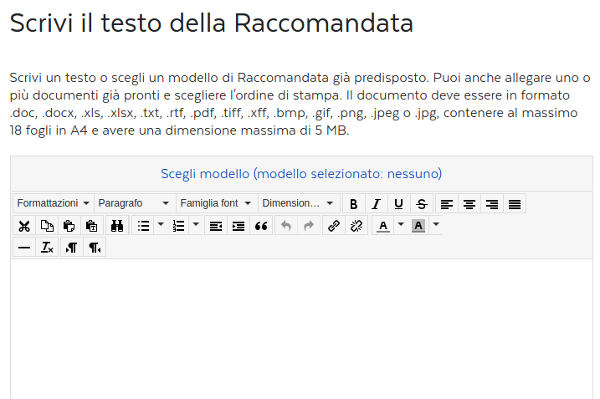600x399 pixels.
Task: Paste as plain text
Action: click(x=91, y=226)
